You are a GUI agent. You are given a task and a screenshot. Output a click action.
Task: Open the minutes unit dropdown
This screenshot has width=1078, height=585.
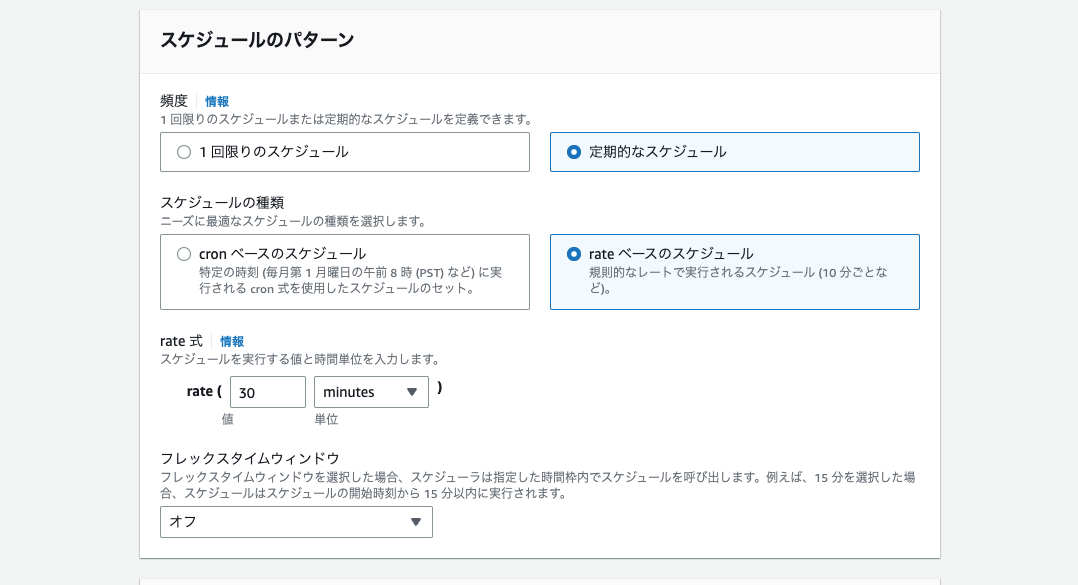(x=371, y=392)
